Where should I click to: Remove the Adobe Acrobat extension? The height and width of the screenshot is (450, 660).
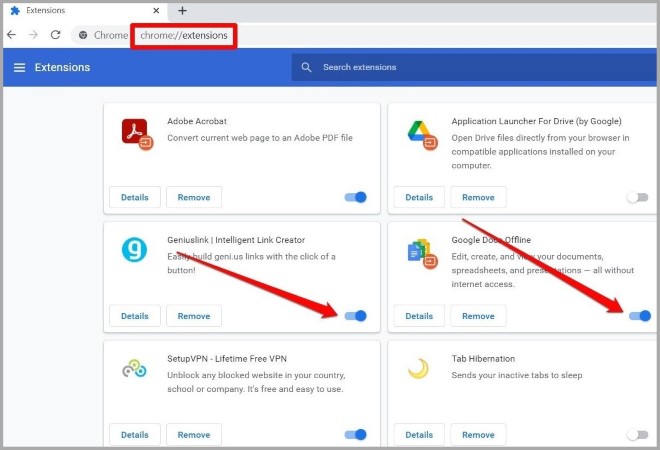coord(194,197)
